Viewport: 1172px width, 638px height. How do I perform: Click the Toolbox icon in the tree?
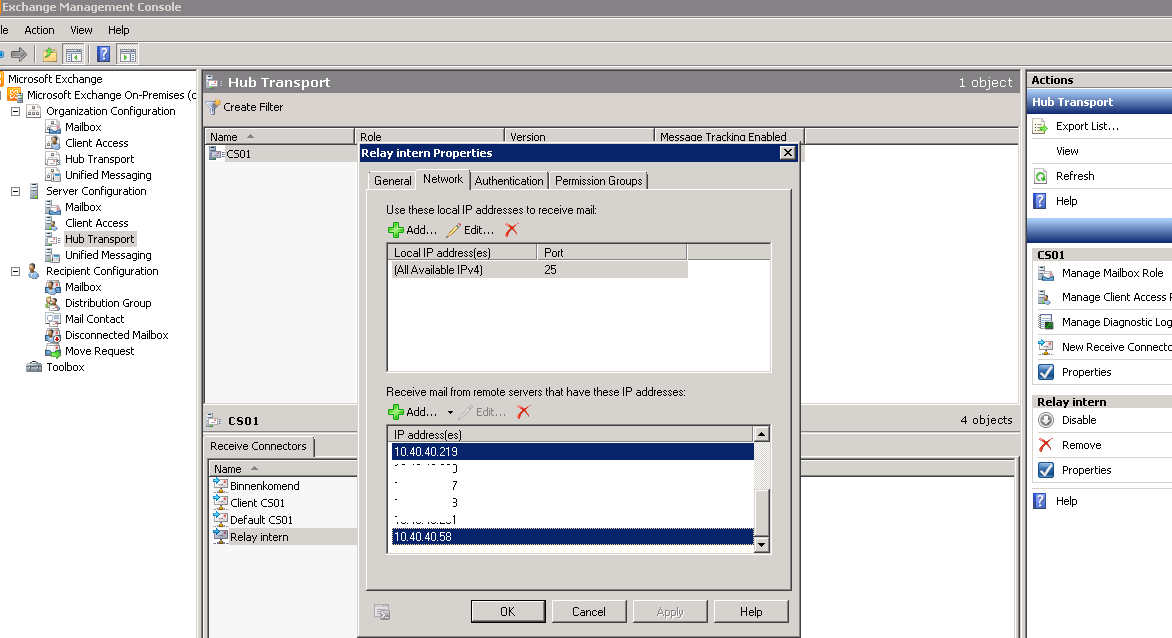tap(34, 367)
